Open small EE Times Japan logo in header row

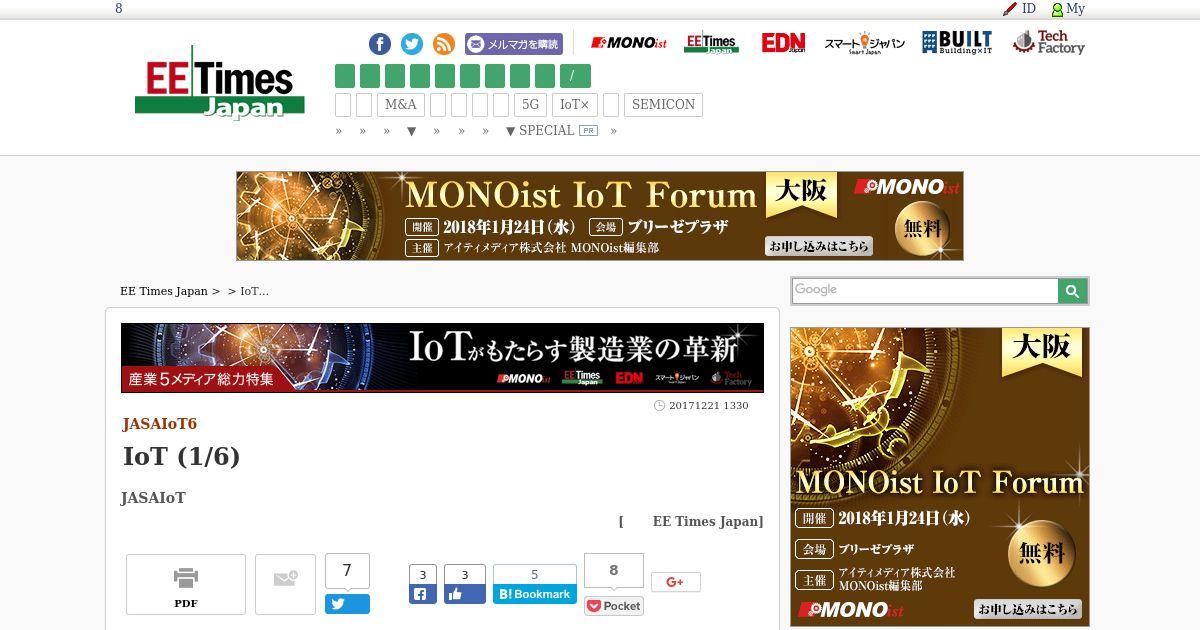(x=711, y=43)
